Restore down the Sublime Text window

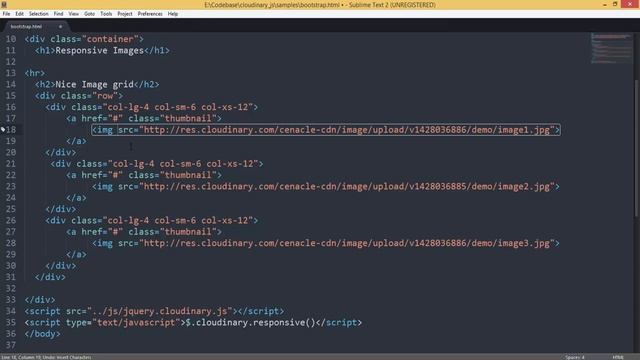click(615, 4)
